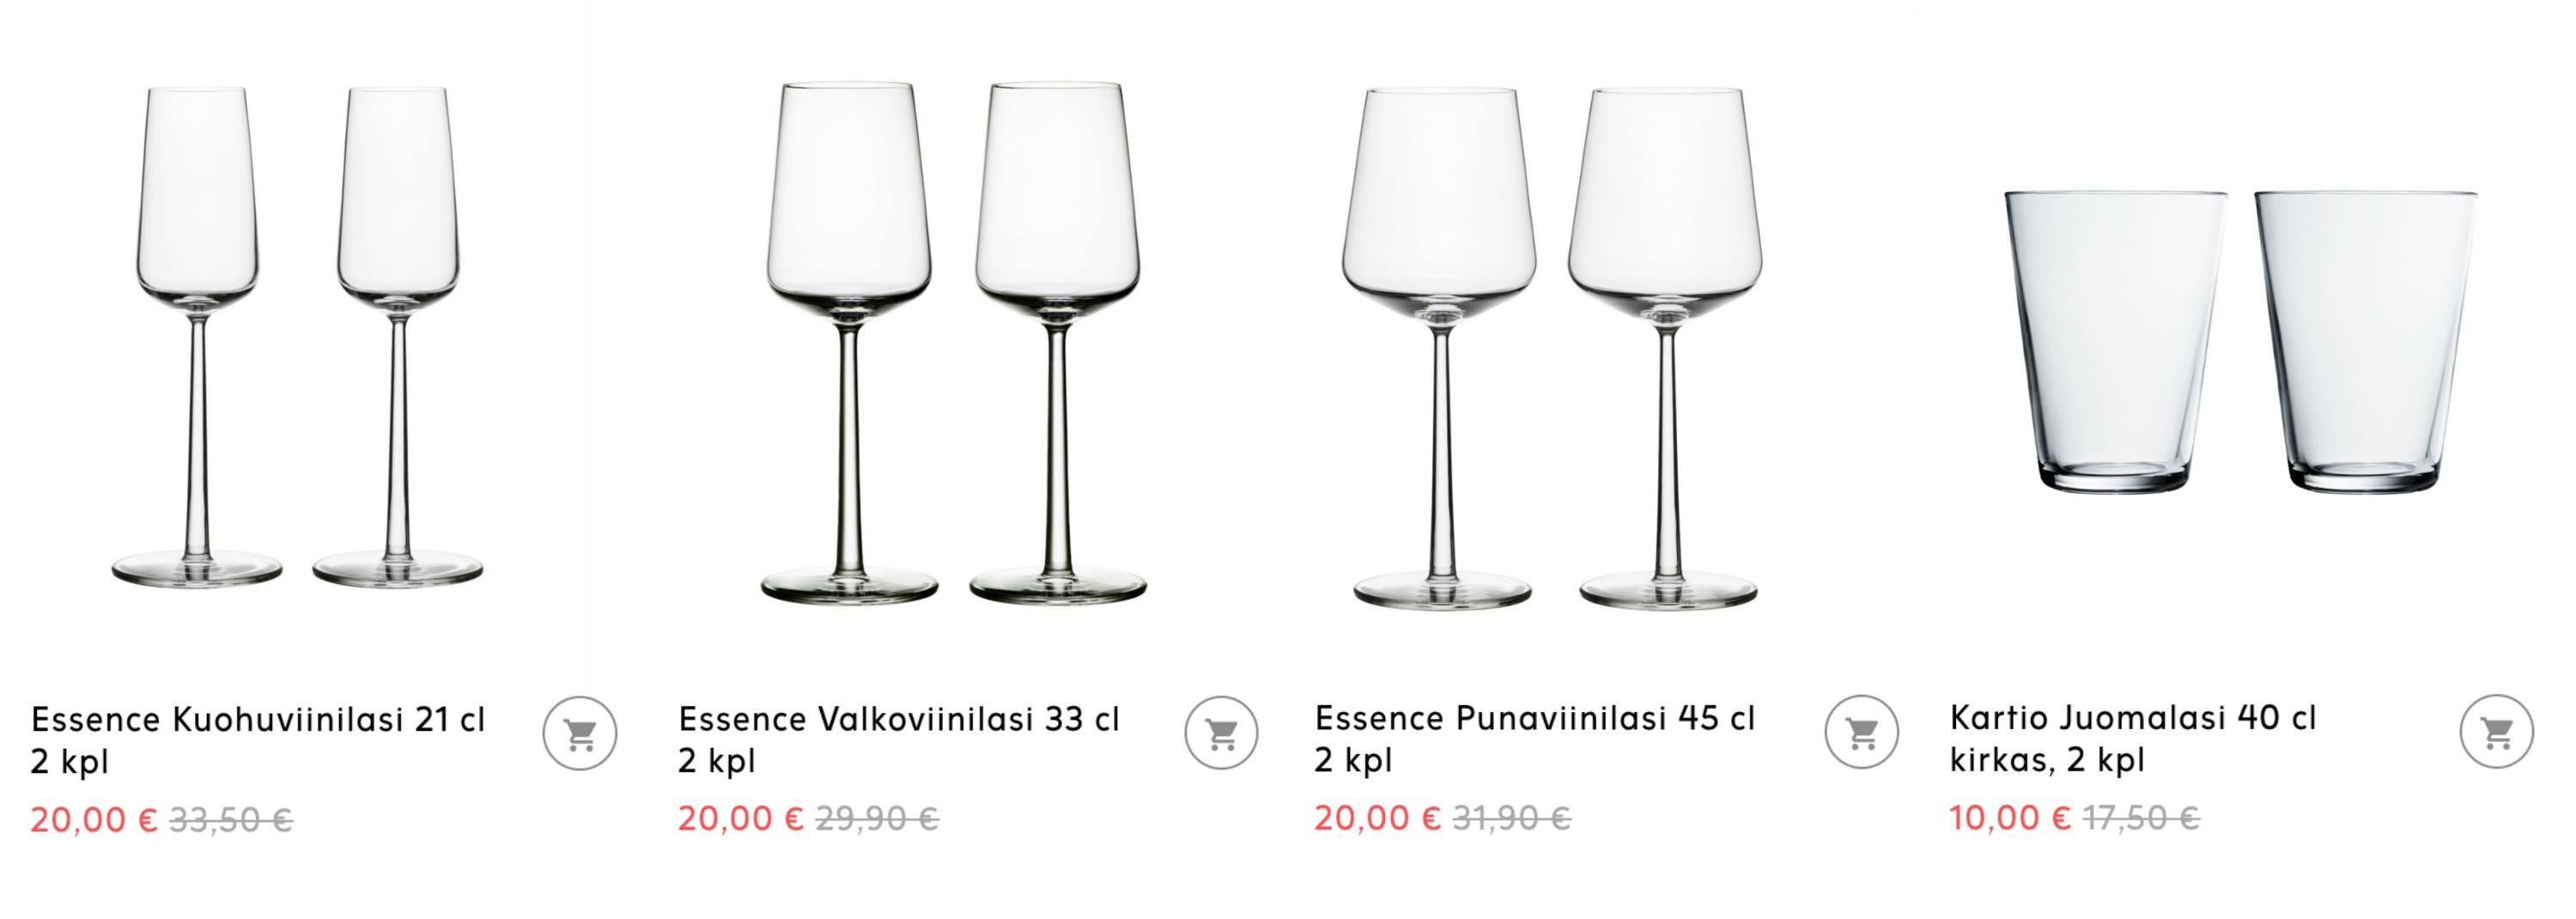
Task: Open the Essence Valkoviinilasi 33 cl product title
Action: [x=899, y=739]
